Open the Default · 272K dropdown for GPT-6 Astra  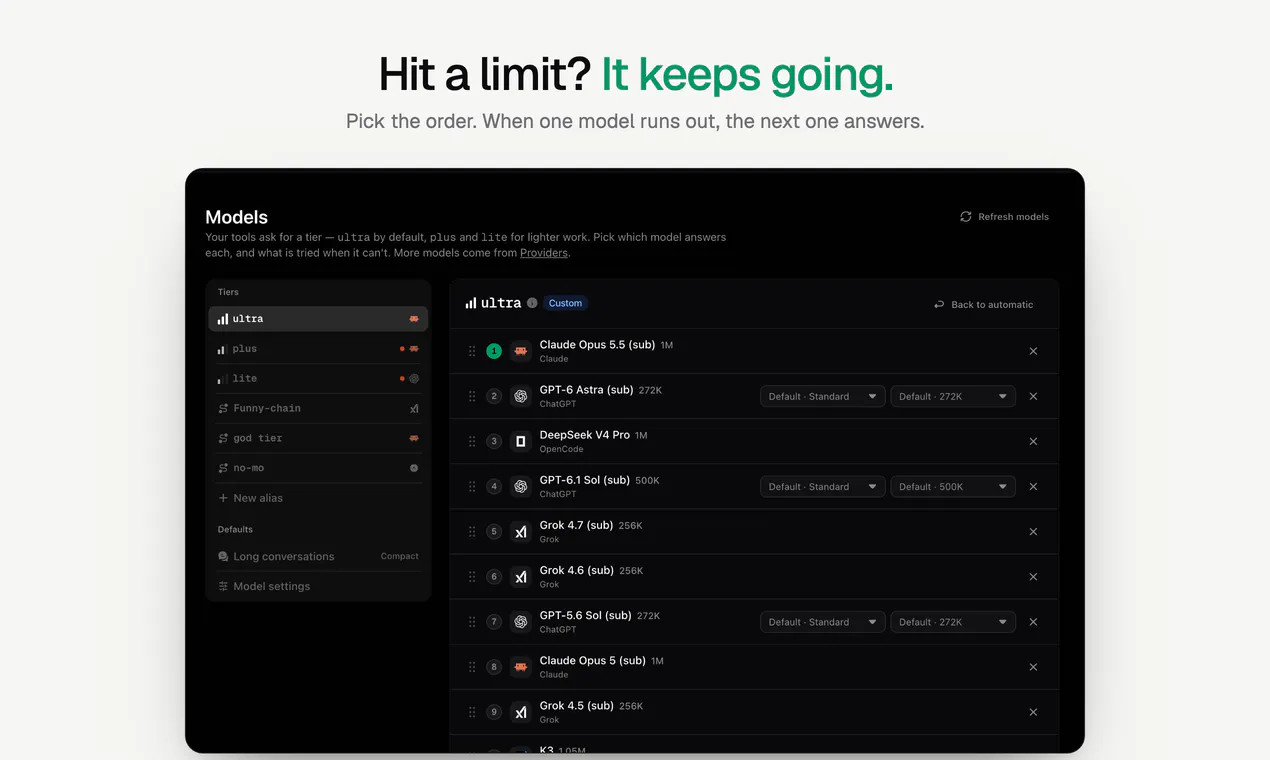pyautogui.click(x=953, y=397)
